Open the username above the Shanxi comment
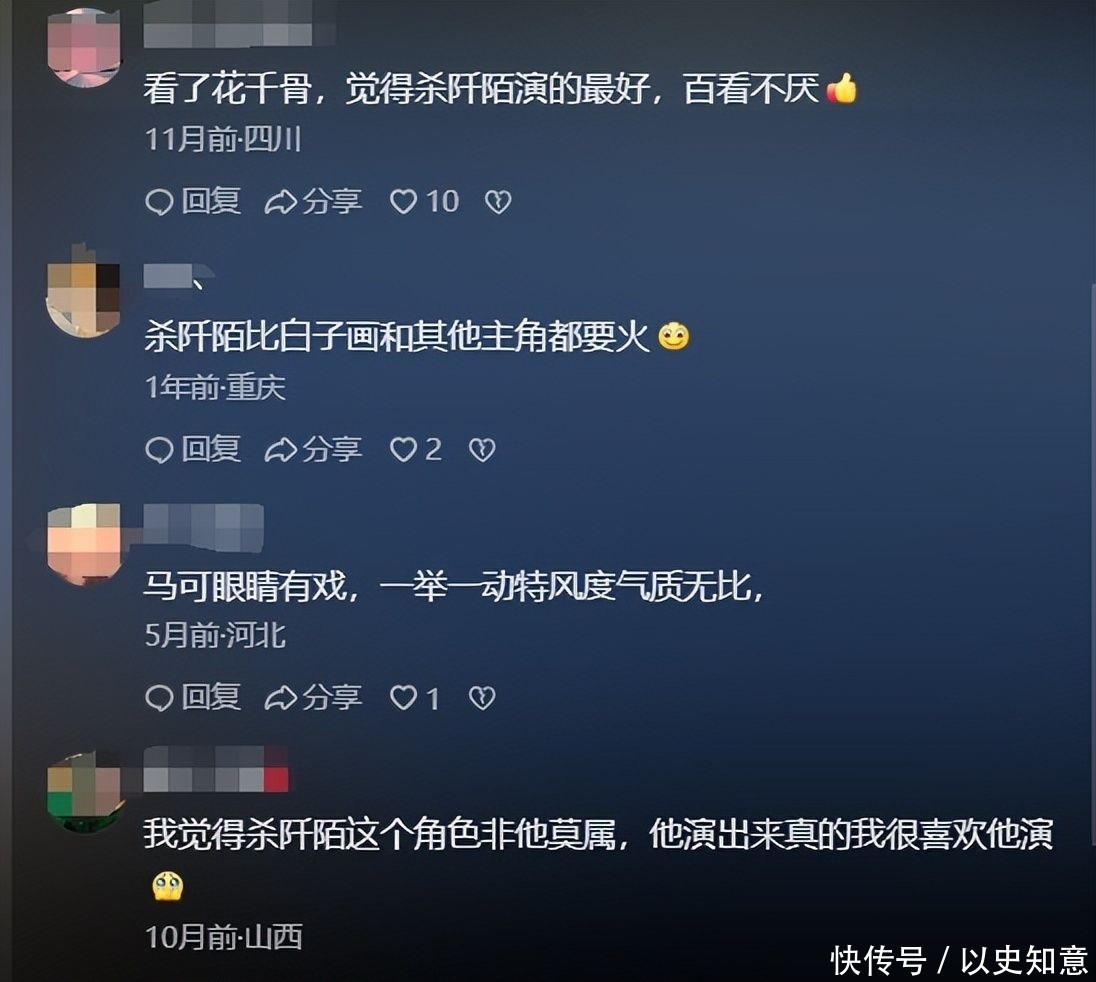This screenshot has height=982, width=1096. [216, 770]
